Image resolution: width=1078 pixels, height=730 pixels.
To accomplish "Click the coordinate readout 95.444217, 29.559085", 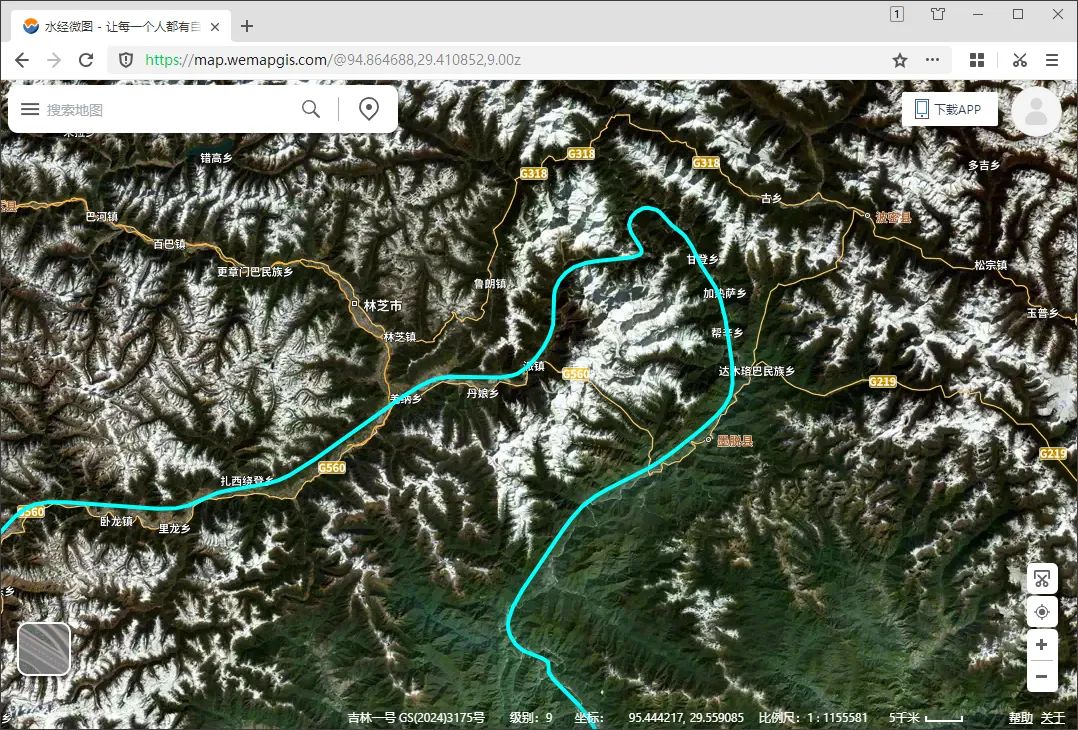I will click(x=685, y=718).
